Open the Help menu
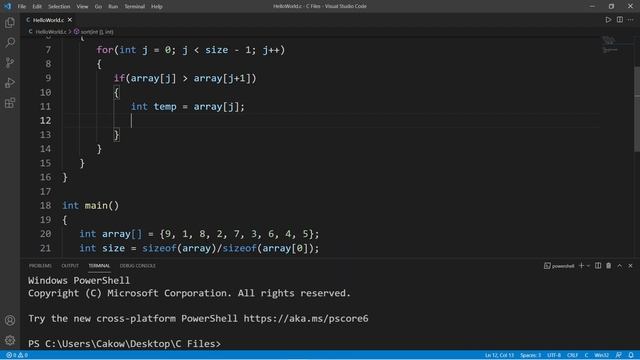Image resolution: width=640 pixels, height=360 pixels. 157,7
